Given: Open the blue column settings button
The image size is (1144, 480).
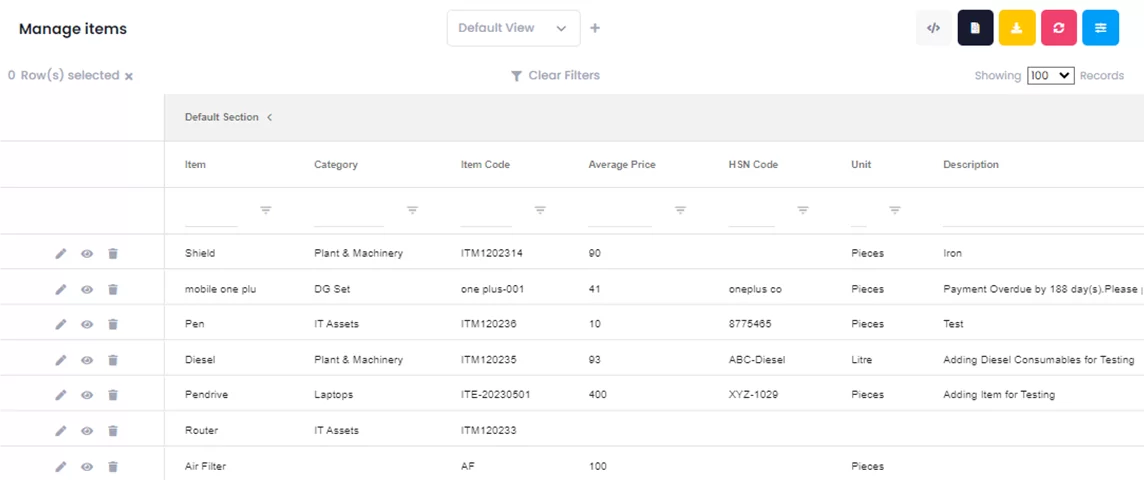Looking at the screenshot, I should [1100, 28].
